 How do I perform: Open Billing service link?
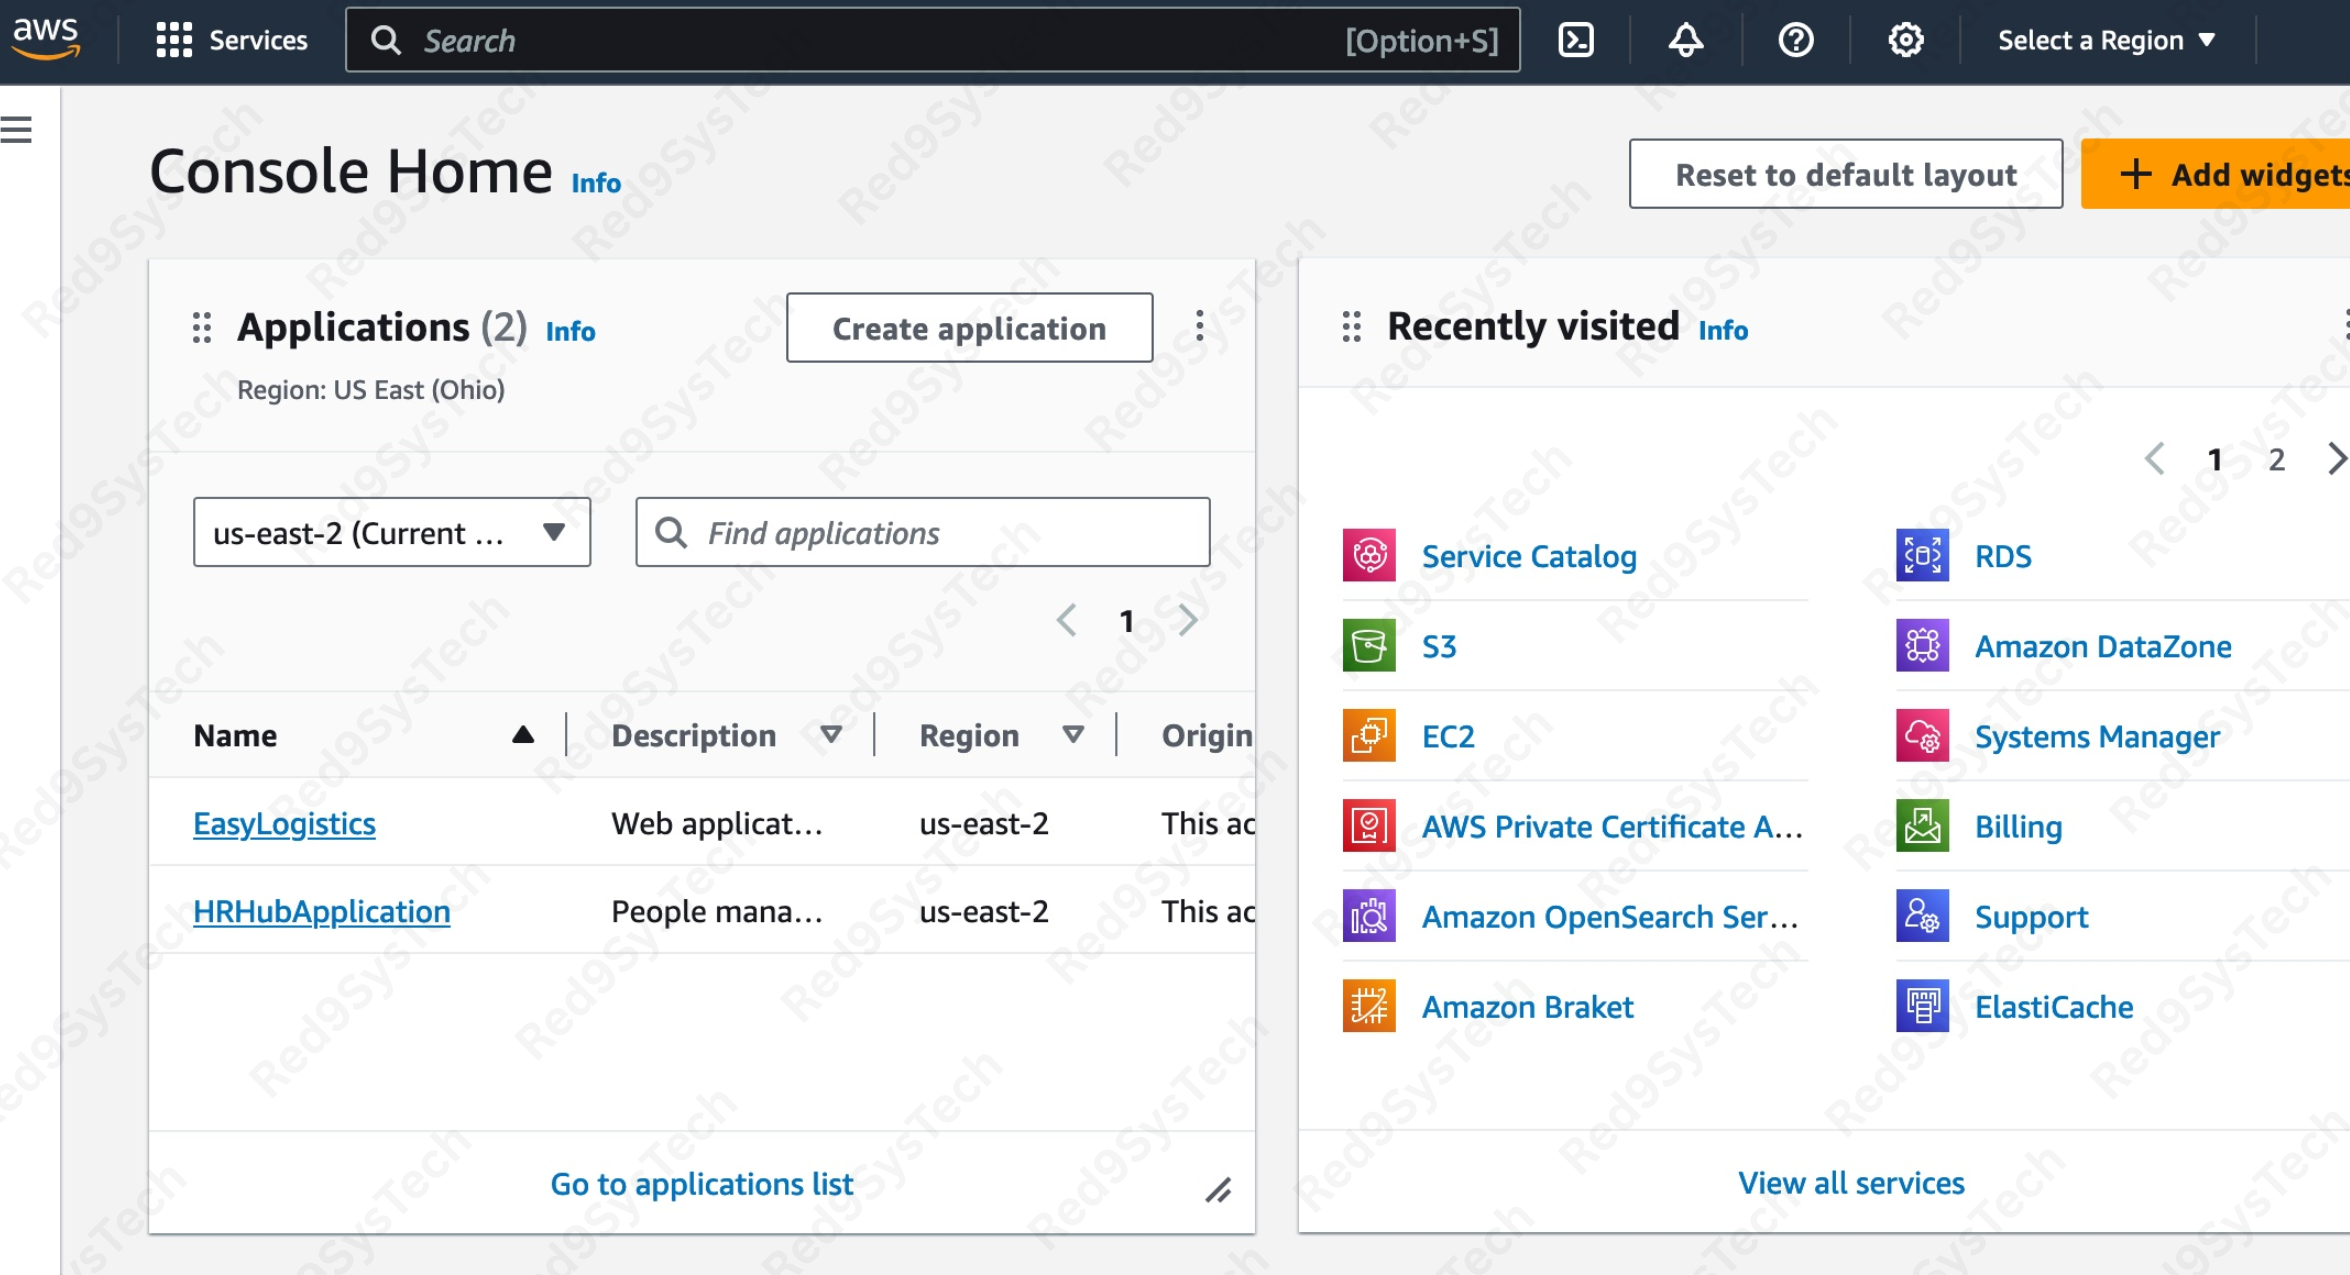[x=2018, y=827]
